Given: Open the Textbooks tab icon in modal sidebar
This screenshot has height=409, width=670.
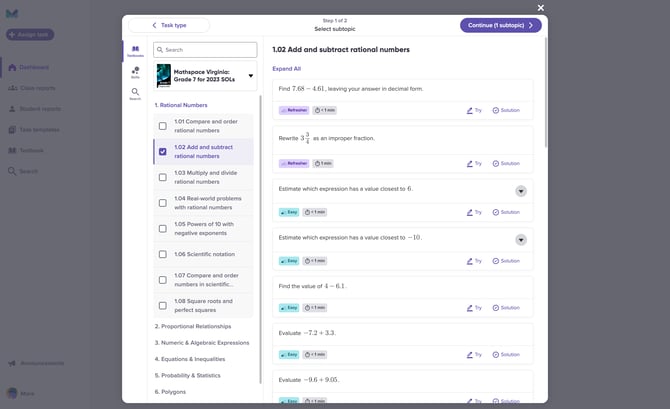Looking at the screenshot, I should (135, 51).
